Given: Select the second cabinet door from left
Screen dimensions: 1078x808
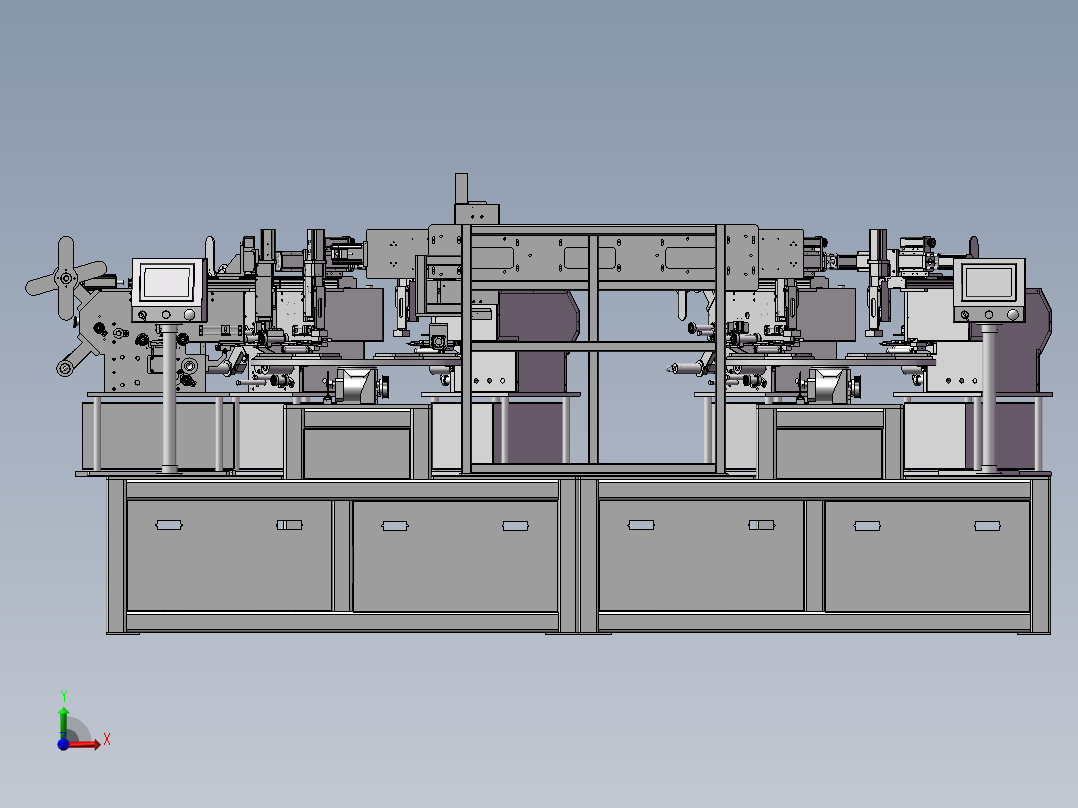Looking at the screenshot, I should (x=455, y=556).
